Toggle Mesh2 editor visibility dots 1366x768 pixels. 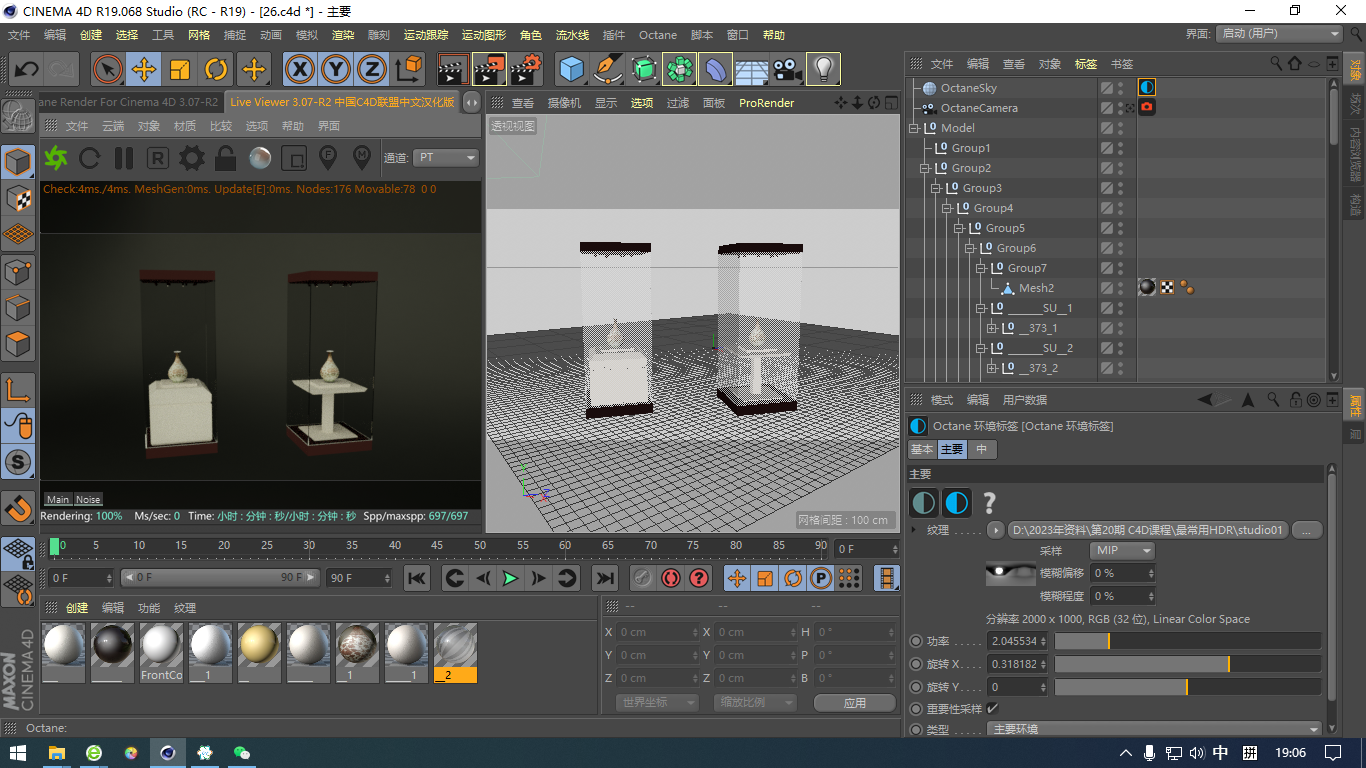1121,288
